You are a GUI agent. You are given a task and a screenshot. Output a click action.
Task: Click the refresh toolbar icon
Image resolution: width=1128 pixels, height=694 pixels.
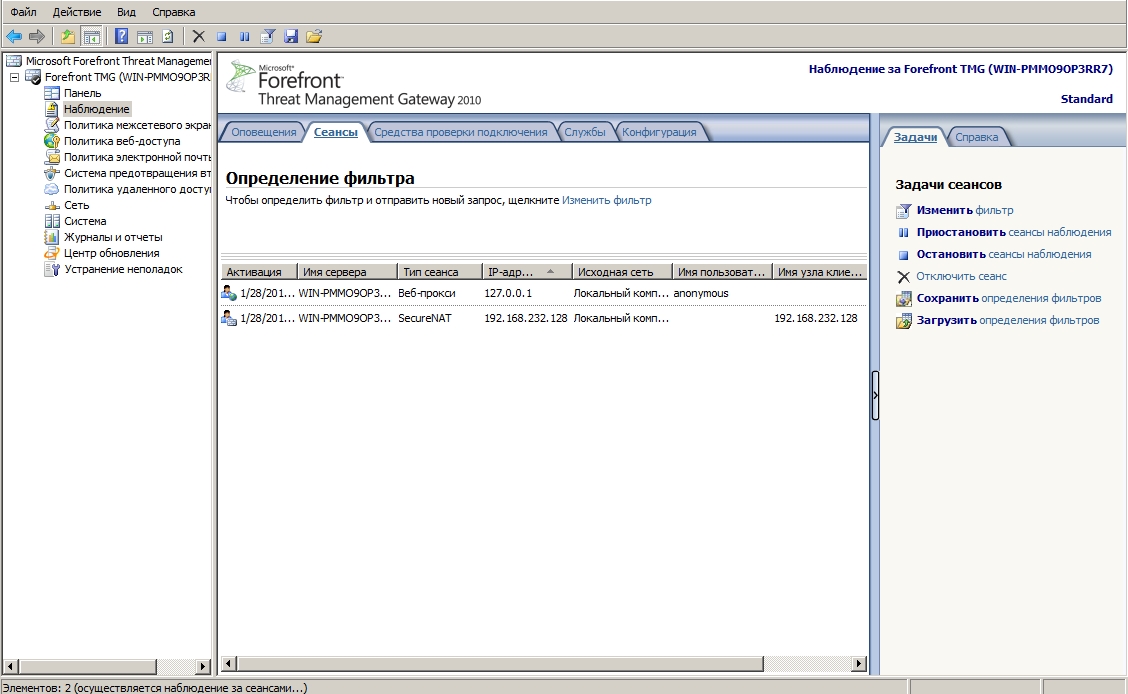click(x=168, y=36)
